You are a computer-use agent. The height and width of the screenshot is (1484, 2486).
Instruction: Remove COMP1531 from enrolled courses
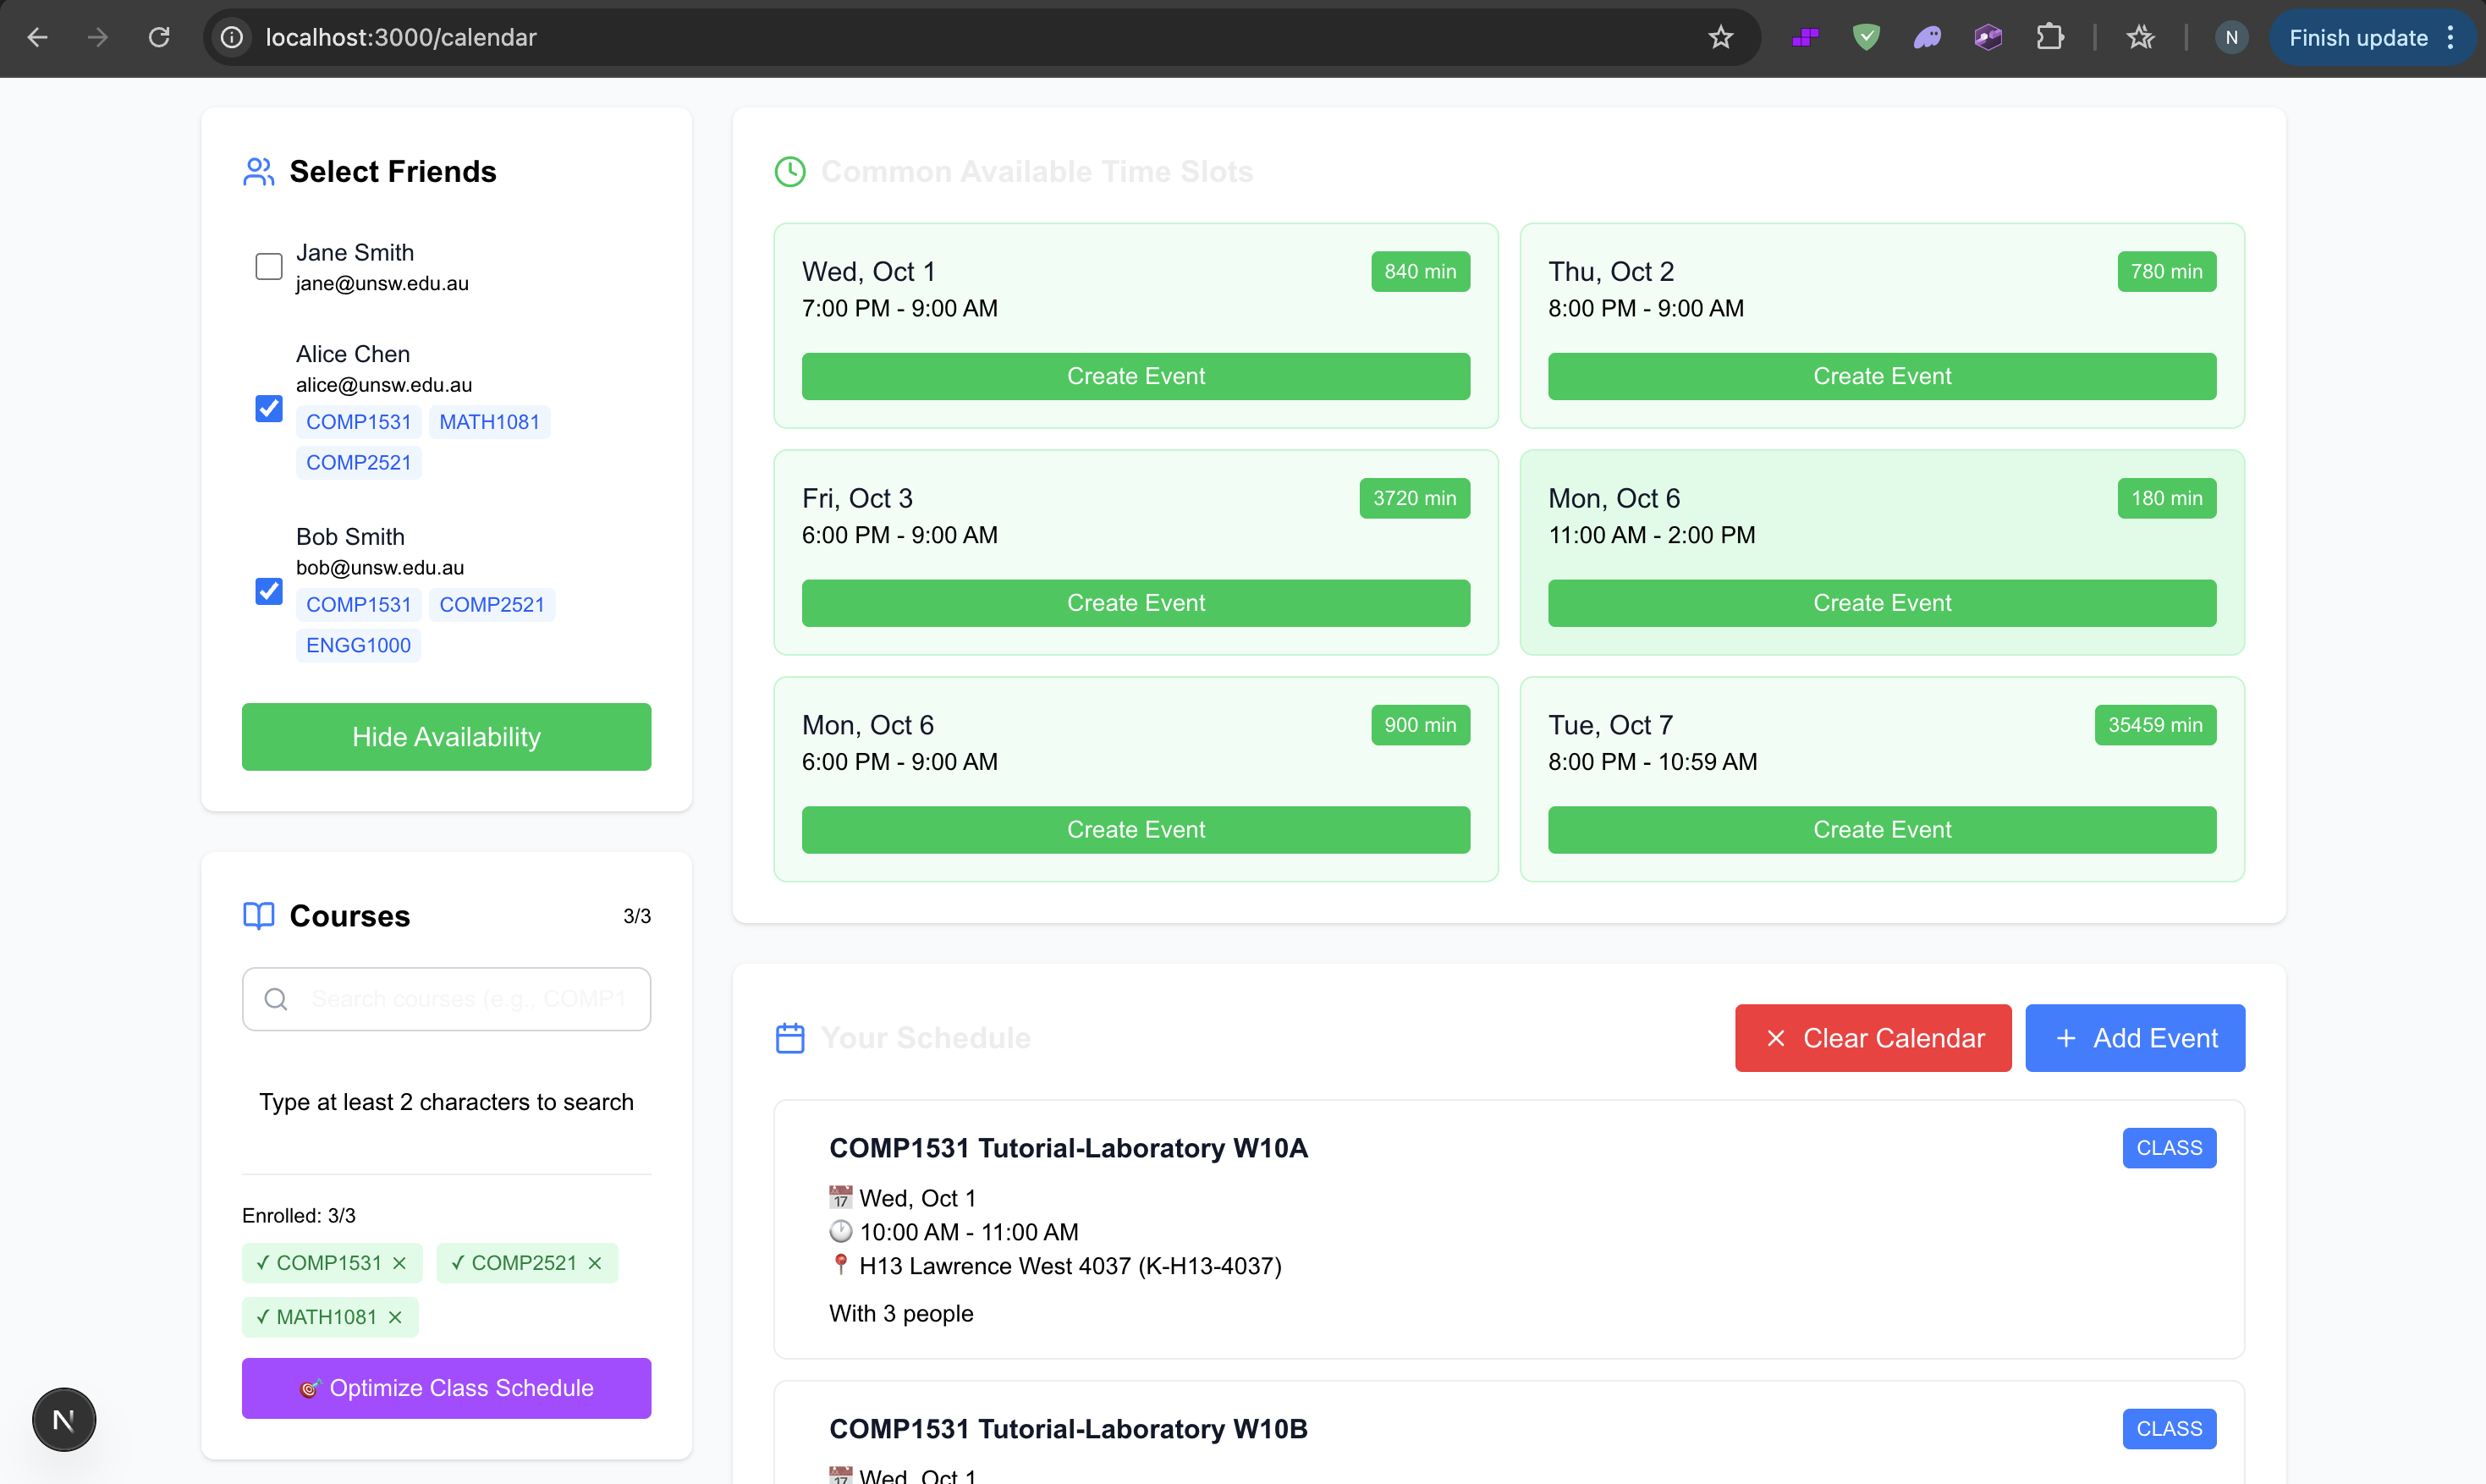400,1263
